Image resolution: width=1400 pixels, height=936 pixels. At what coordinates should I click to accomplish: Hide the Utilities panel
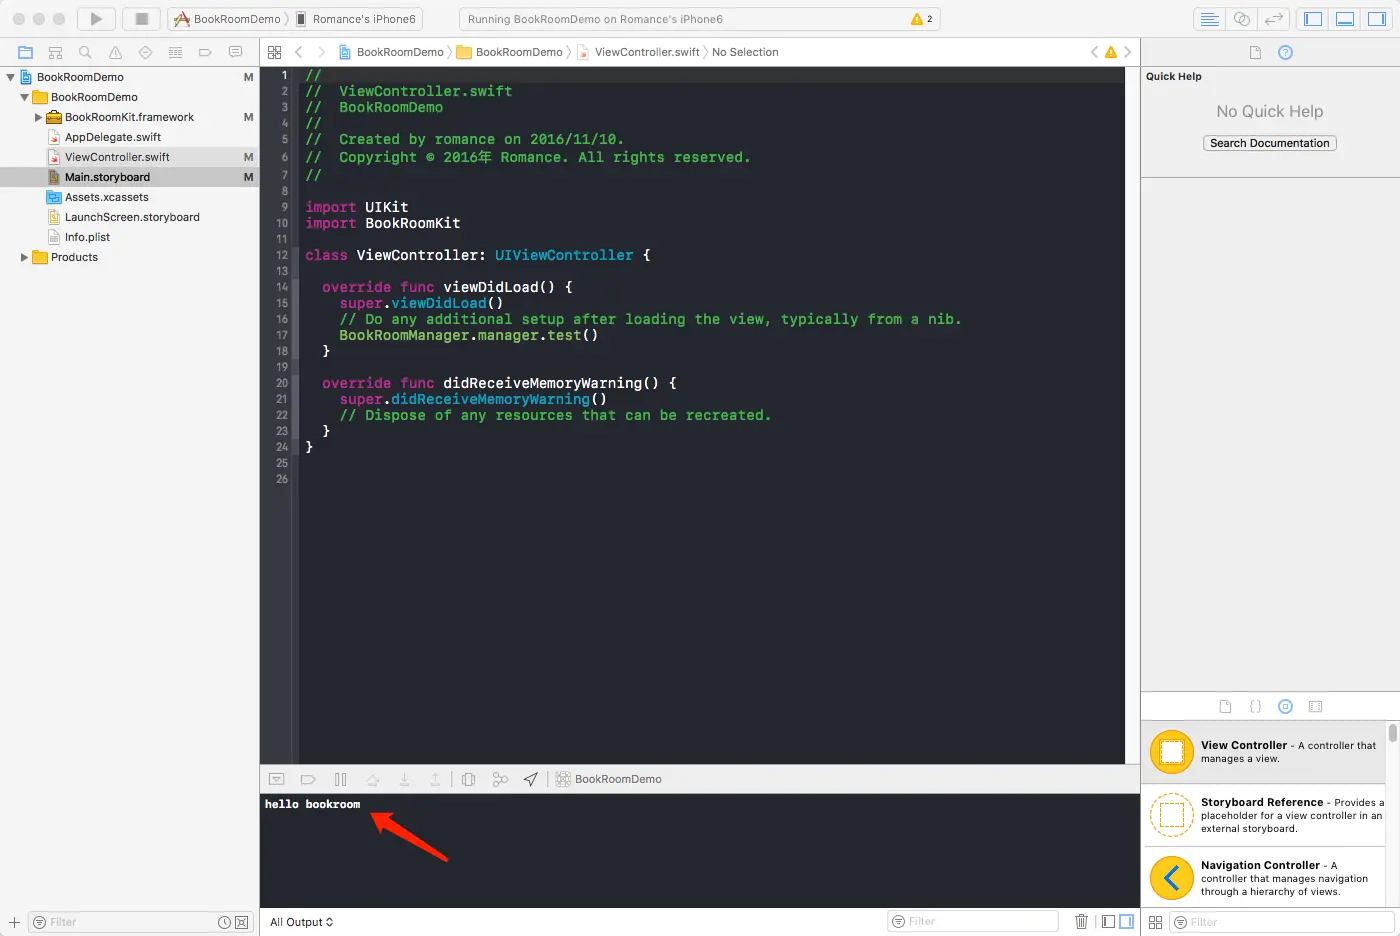(1377, 19)
